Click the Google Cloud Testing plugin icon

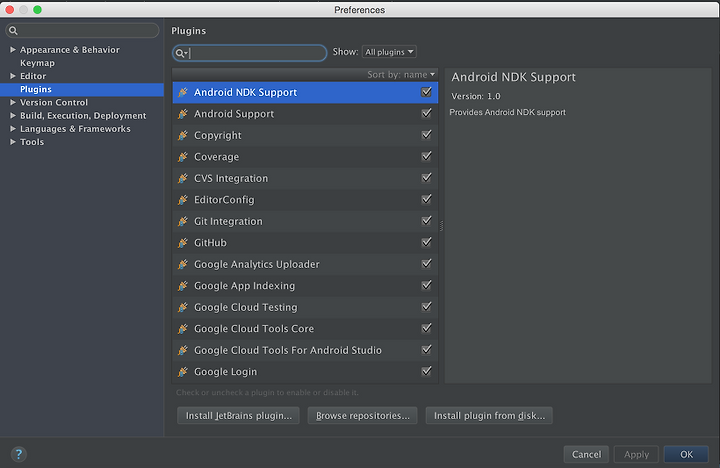pos(183,307)
